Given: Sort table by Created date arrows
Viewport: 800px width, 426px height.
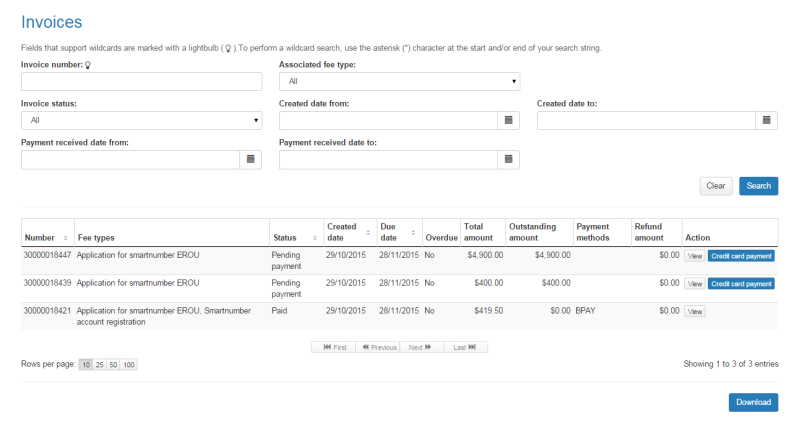Looking at the screenshot, I should (x=368, y=232).
